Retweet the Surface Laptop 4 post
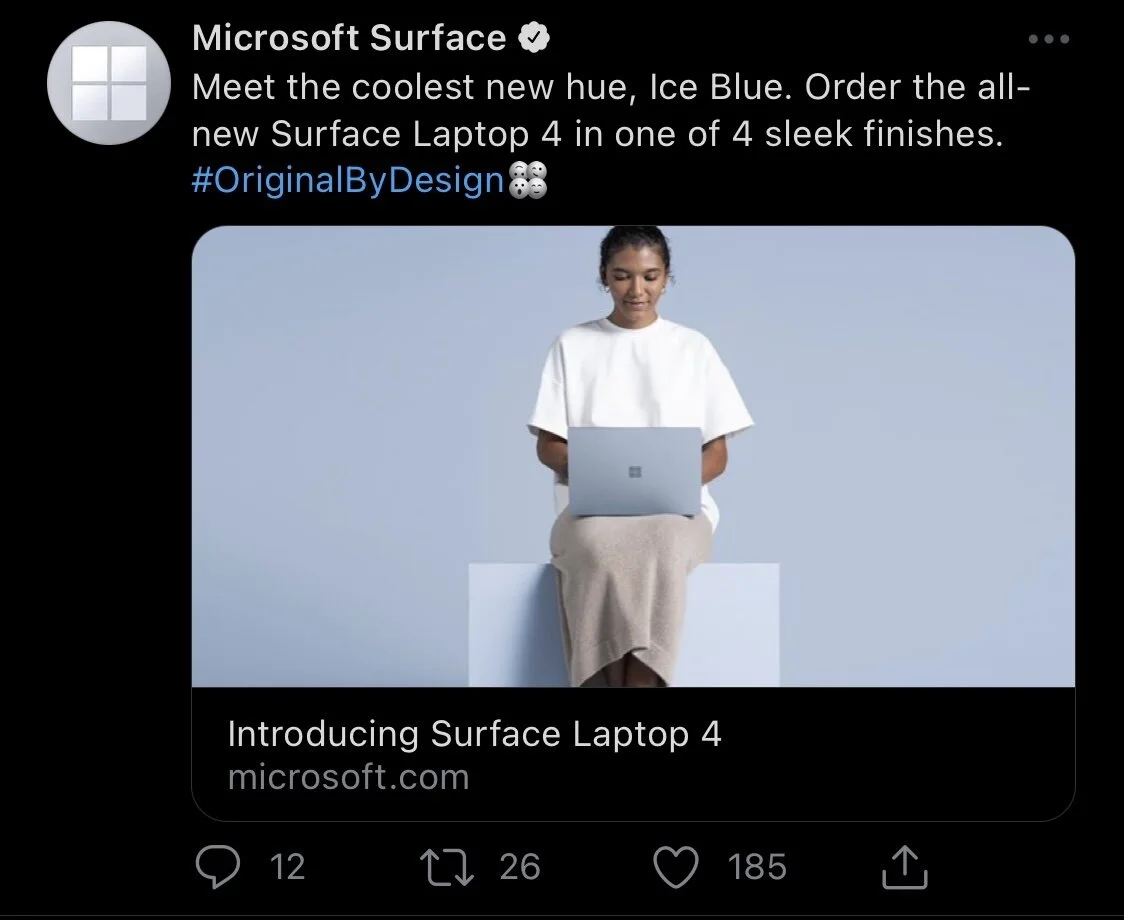1124x920 pixels. click(447, 866)
